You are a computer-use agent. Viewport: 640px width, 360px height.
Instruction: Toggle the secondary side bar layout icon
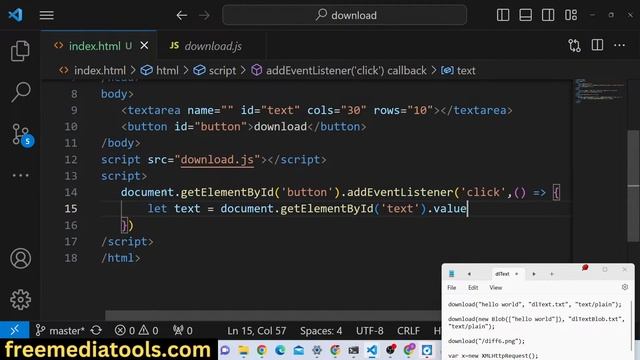[x=548, y=15]
